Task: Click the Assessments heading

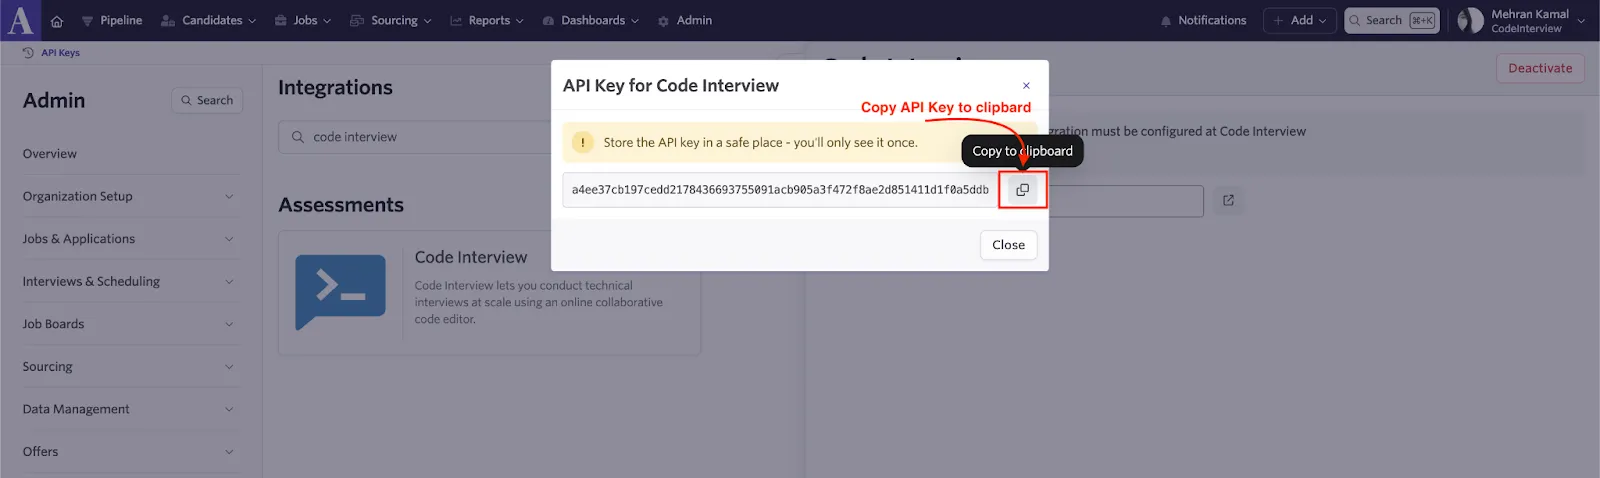Action: (341, 205)
